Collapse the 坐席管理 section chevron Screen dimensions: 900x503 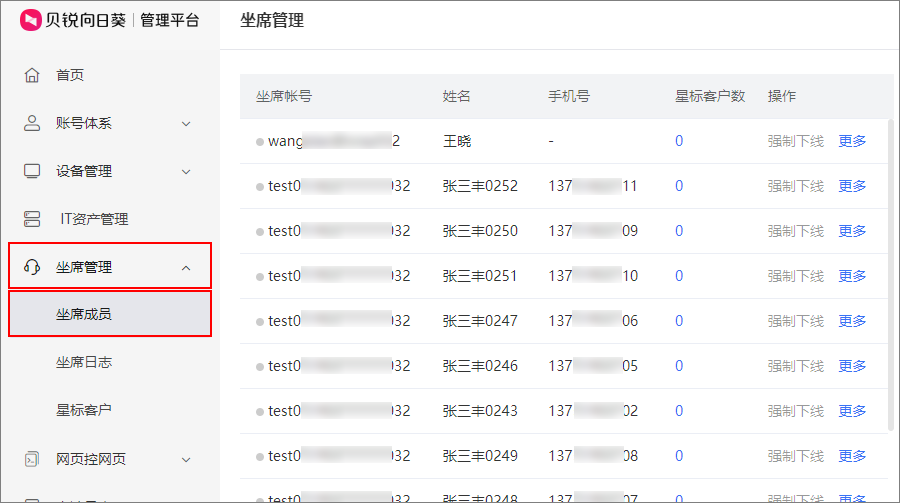(186, 268)
